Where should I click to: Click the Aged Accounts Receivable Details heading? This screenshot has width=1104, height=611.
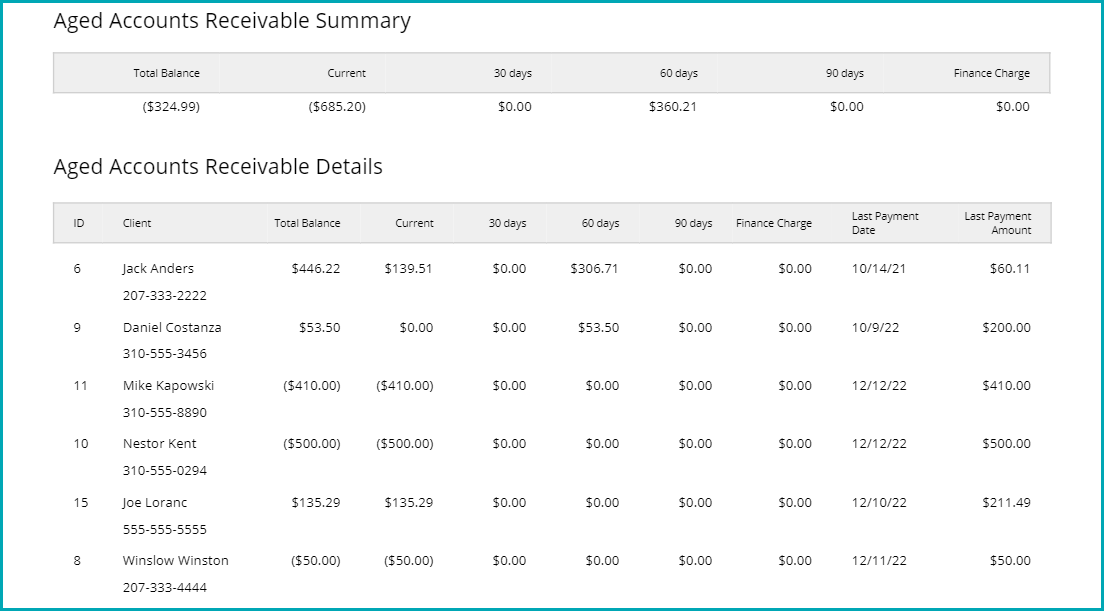[218, 167]
